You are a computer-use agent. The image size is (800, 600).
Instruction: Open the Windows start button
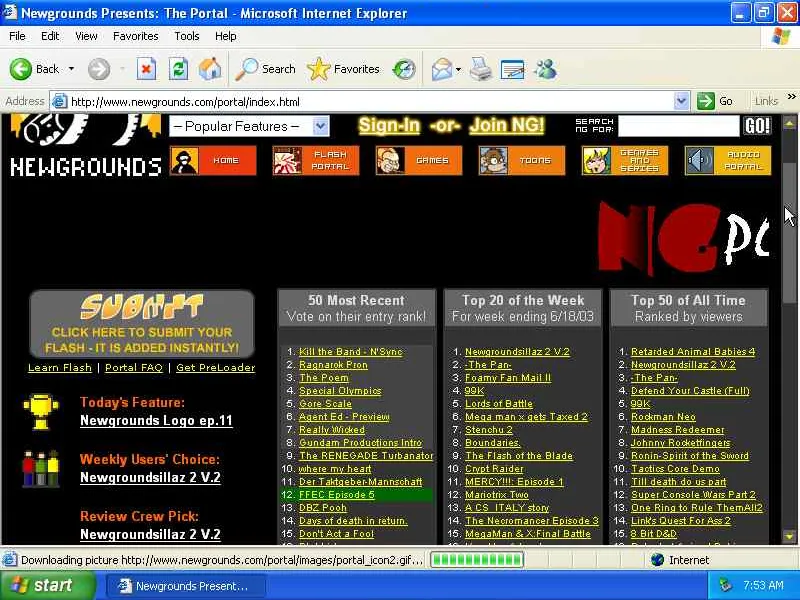tap(47, 585)
